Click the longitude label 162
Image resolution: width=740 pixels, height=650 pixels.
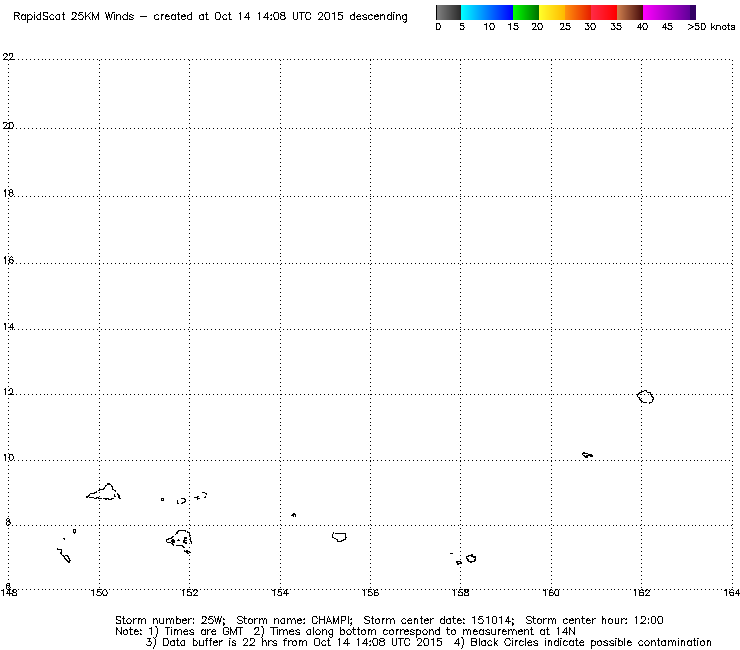[x=641, y=592]
